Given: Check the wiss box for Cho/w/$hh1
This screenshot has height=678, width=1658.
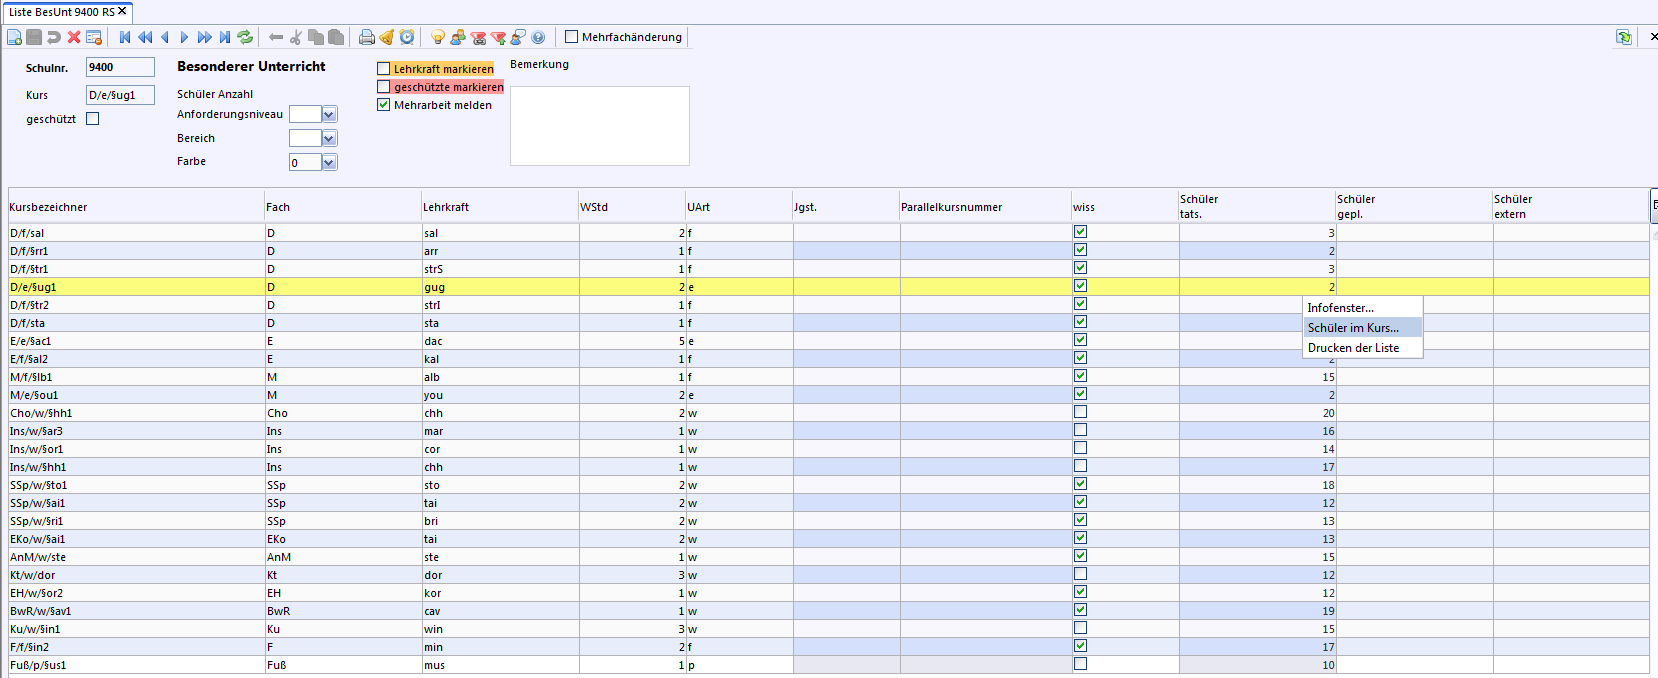Looking at the screenshot, I should [x=1080, y=412].
